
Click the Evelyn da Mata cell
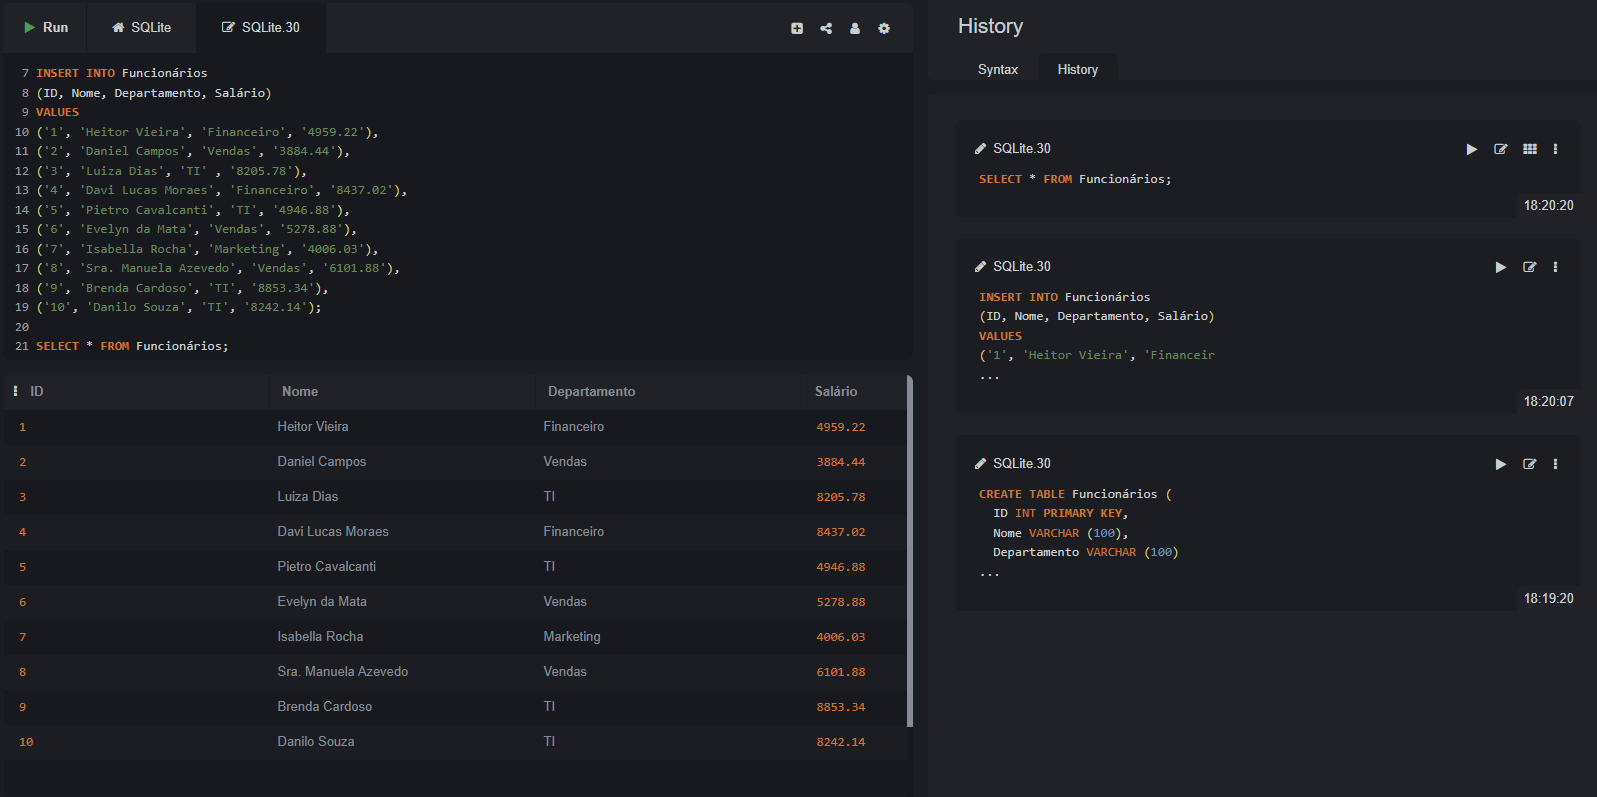pyautogui.click(x=322, y=602)
